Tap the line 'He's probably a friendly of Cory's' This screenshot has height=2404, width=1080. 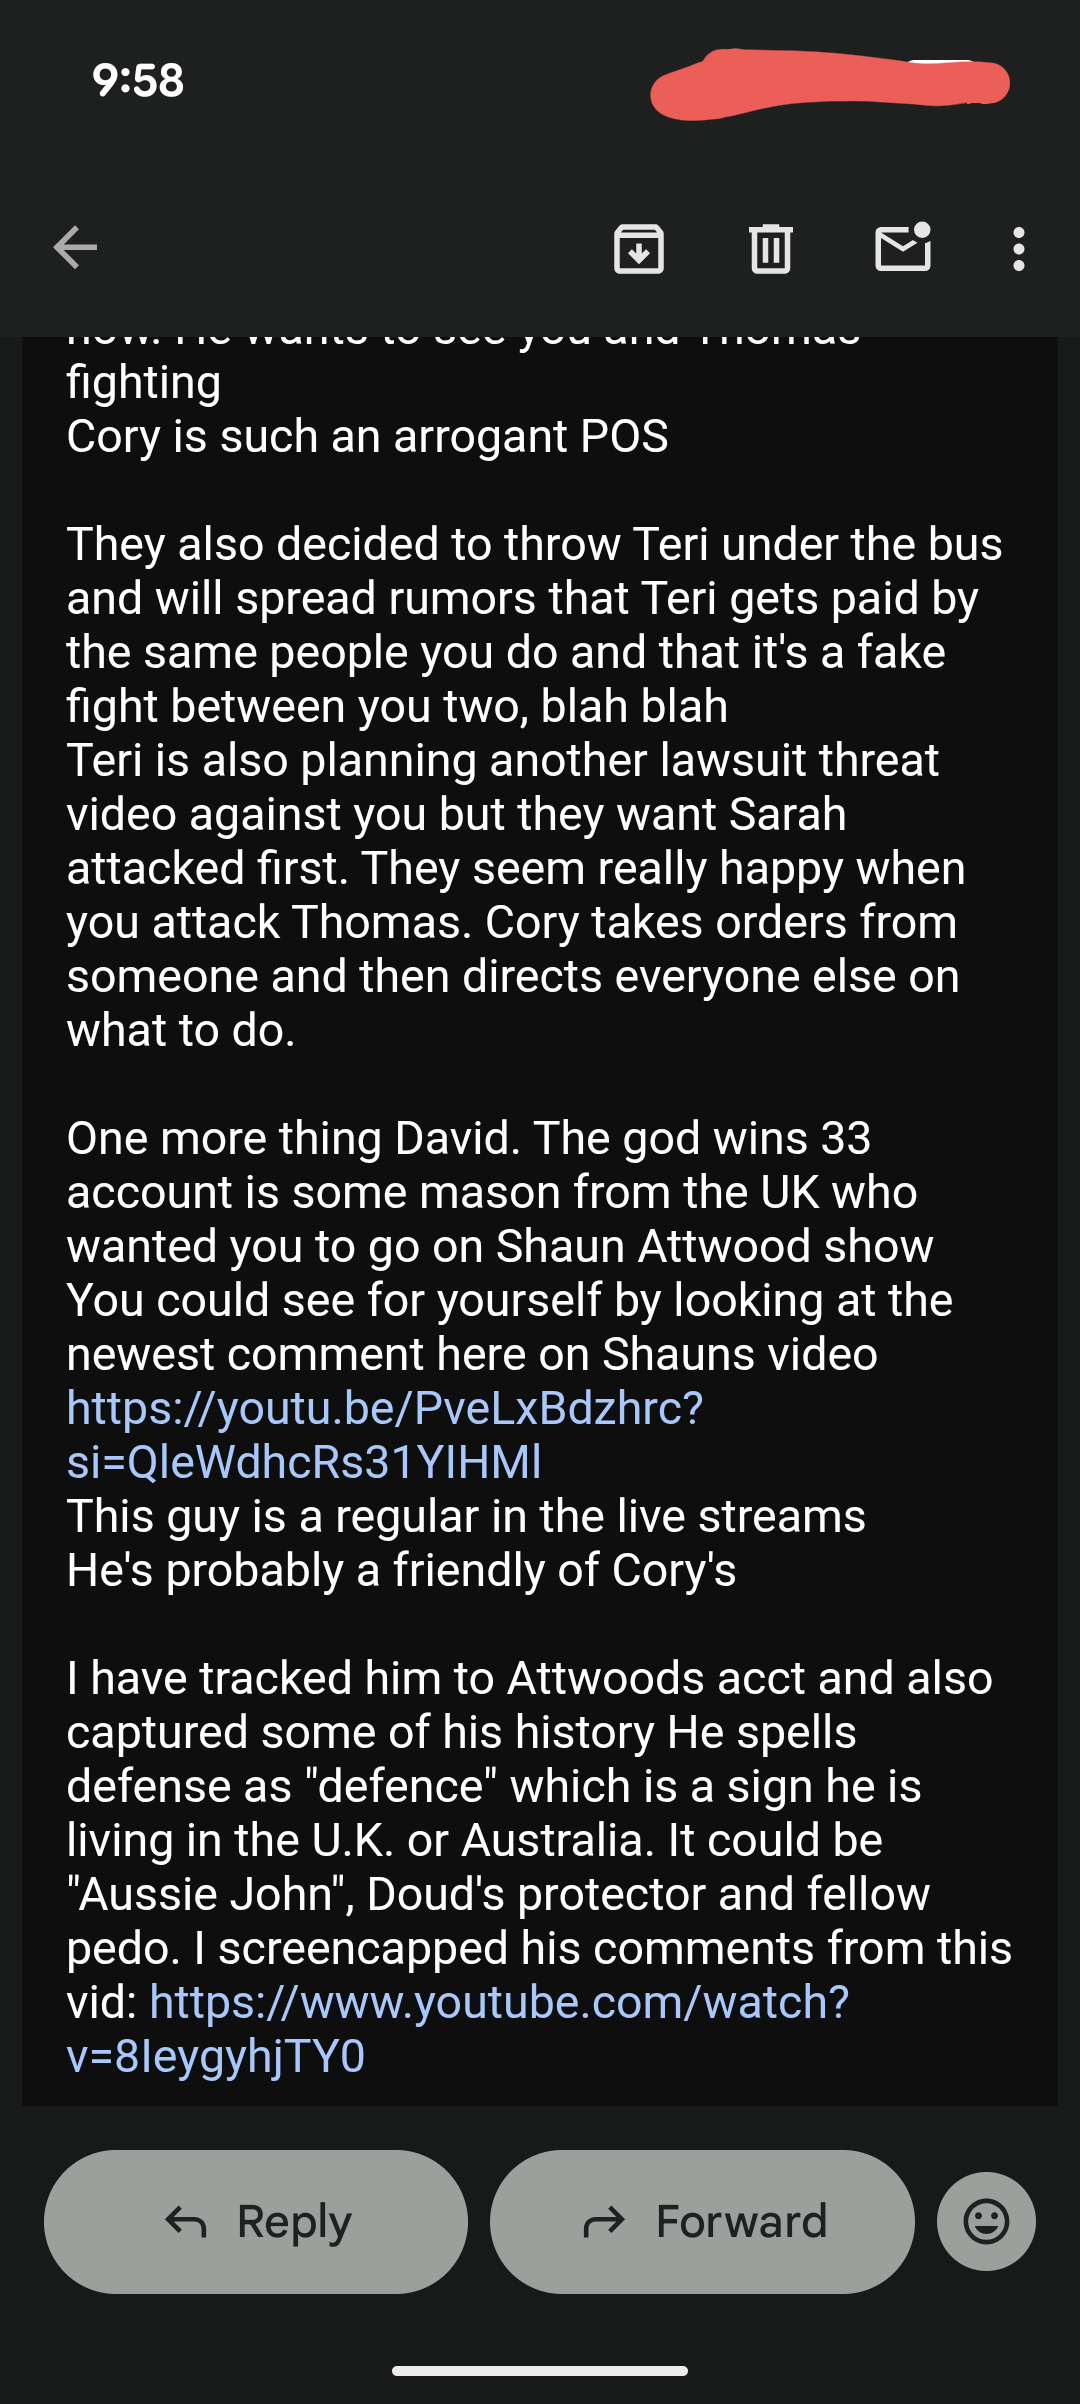click(401, 1570)
